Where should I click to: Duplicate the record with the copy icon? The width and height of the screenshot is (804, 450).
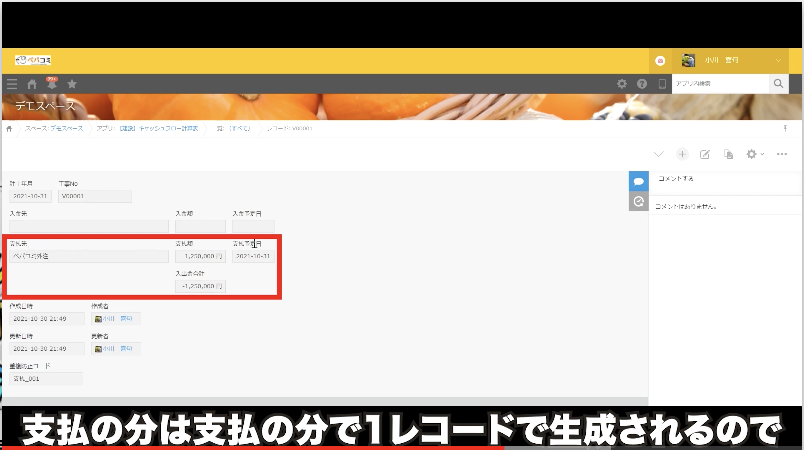tap(728, 154)
